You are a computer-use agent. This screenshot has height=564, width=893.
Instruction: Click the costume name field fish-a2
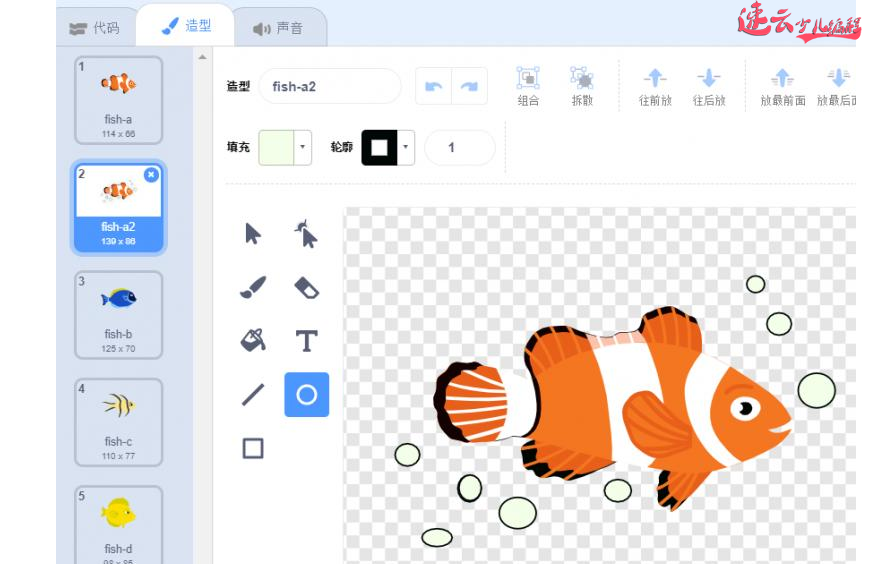(329, 87)
